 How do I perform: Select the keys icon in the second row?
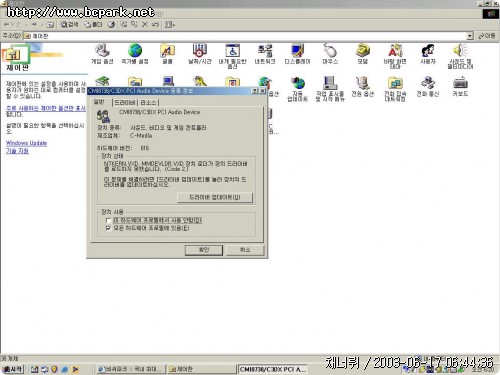pyautogui.click(x=200, y=82)
